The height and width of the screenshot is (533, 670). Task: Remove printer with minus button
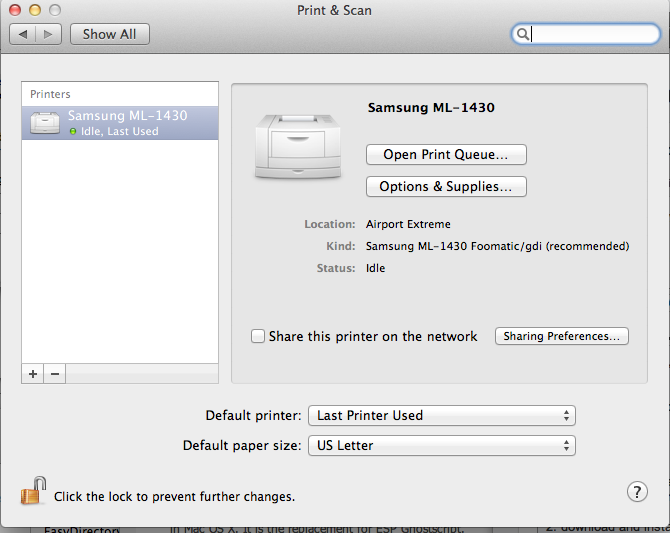click(55, 374)
